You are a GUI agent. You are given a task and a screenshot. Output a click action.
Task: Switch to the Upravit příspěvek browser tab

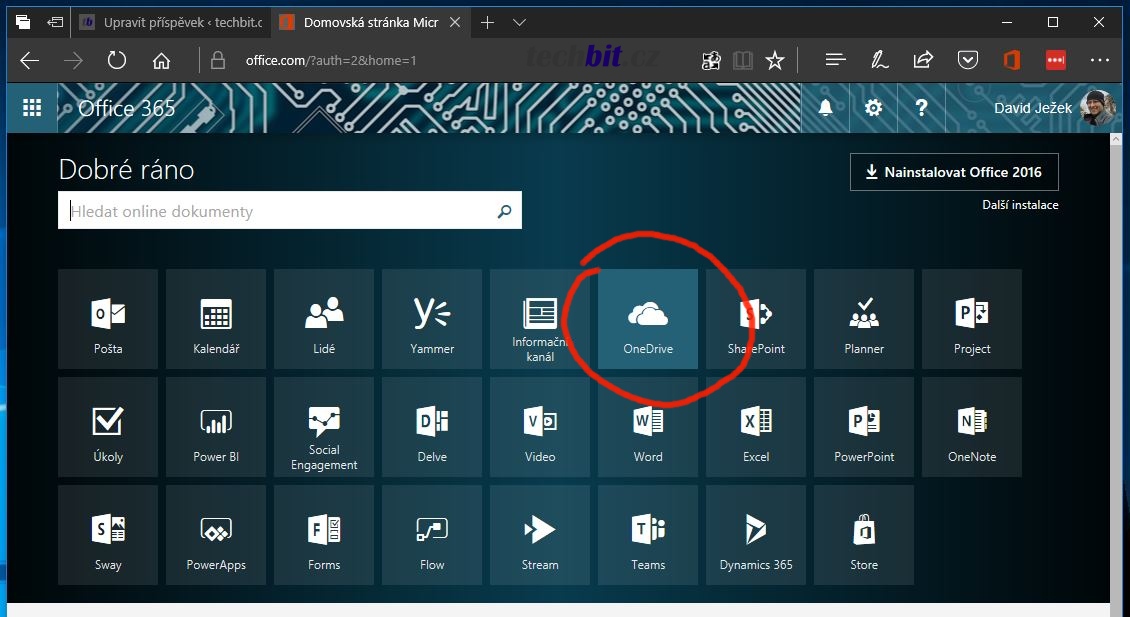click(x=170, y=22)
